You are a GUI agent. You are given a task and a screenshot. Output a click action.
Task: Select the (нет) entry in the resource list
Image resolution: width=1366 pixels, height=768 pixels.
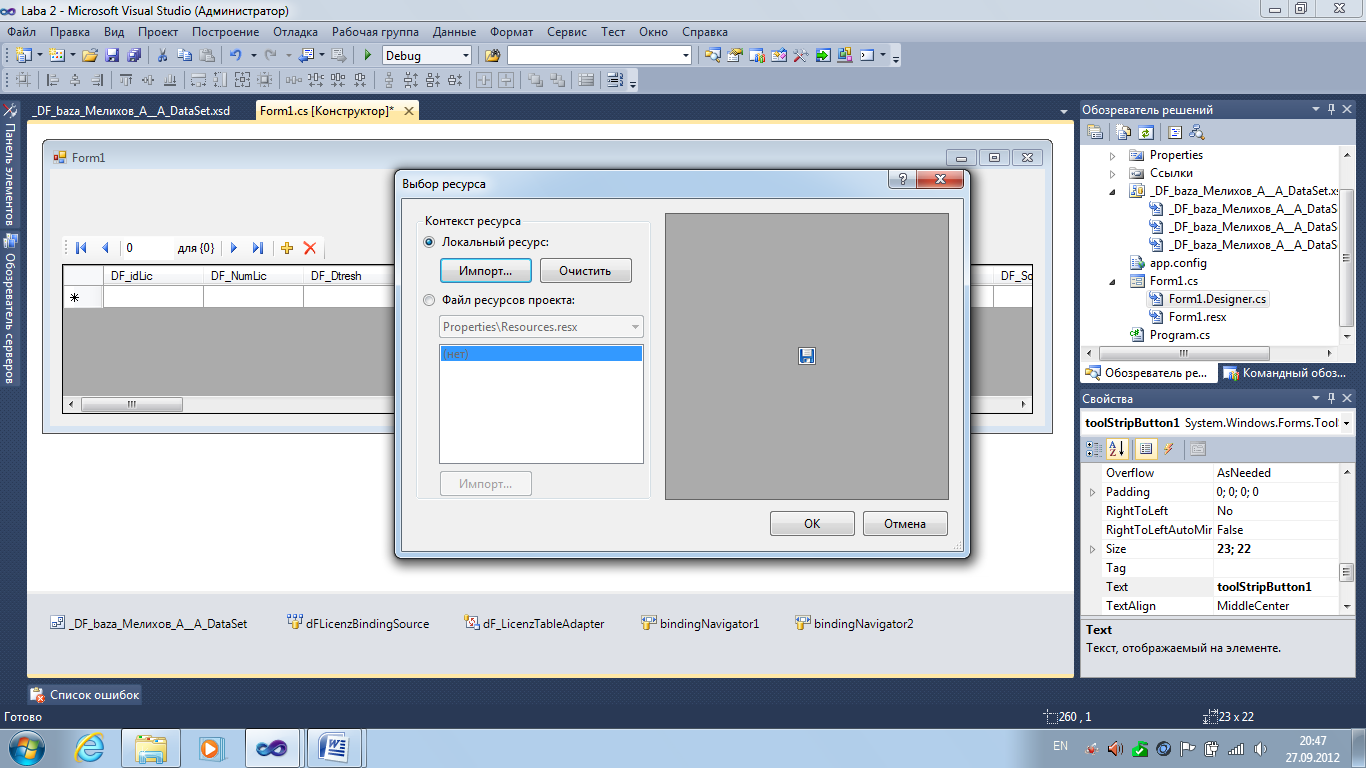click(541, 353)
